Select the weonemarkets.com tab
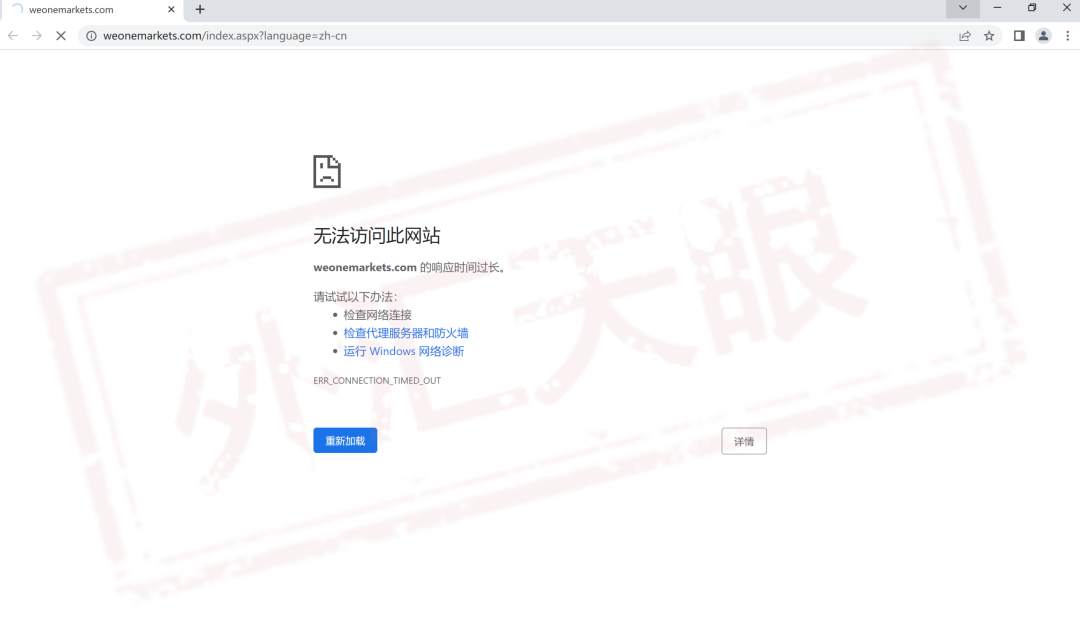1080x634 pixels. [92, 10]
